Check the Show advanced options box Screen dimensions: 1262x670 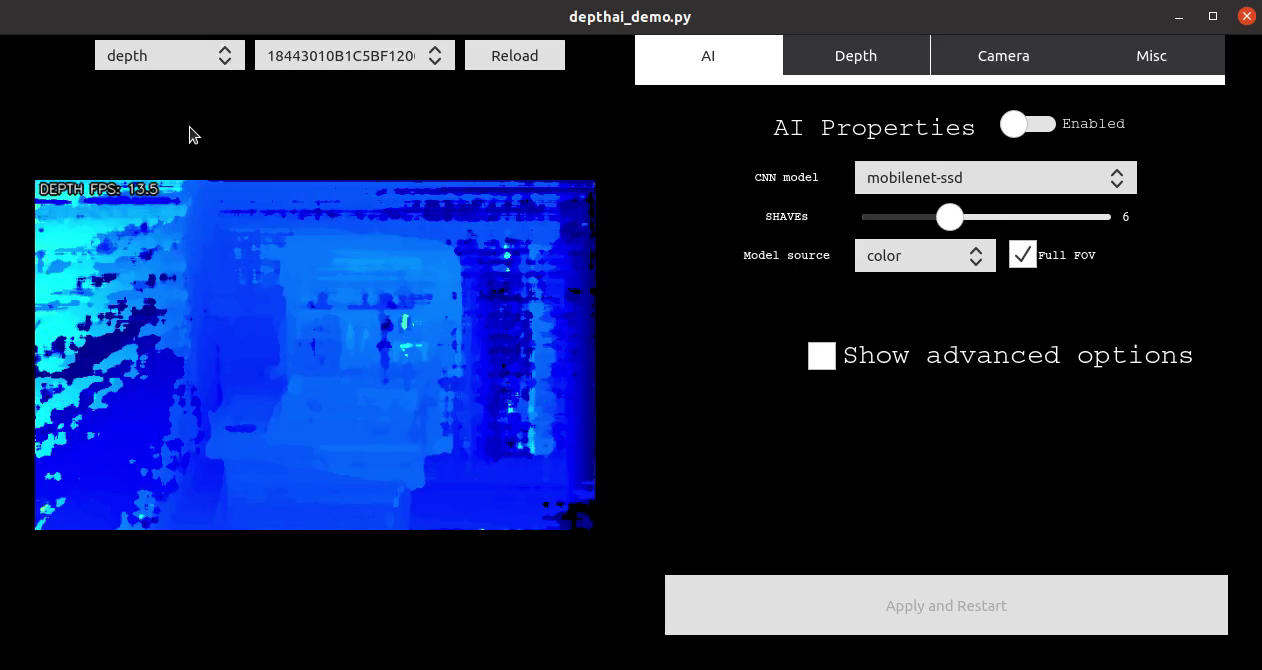tap(822, 355)
